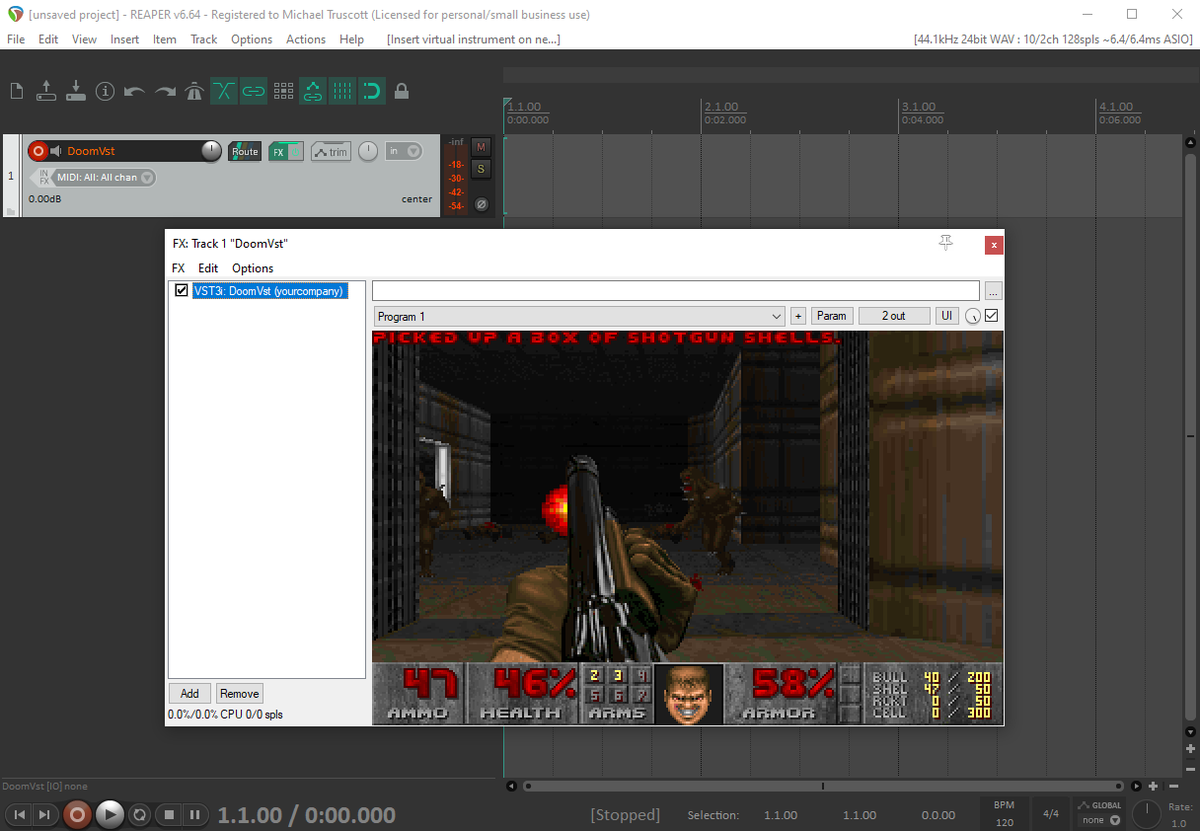Open the Actions menu
Screen dimensions: 1200x831
point(306,39)
